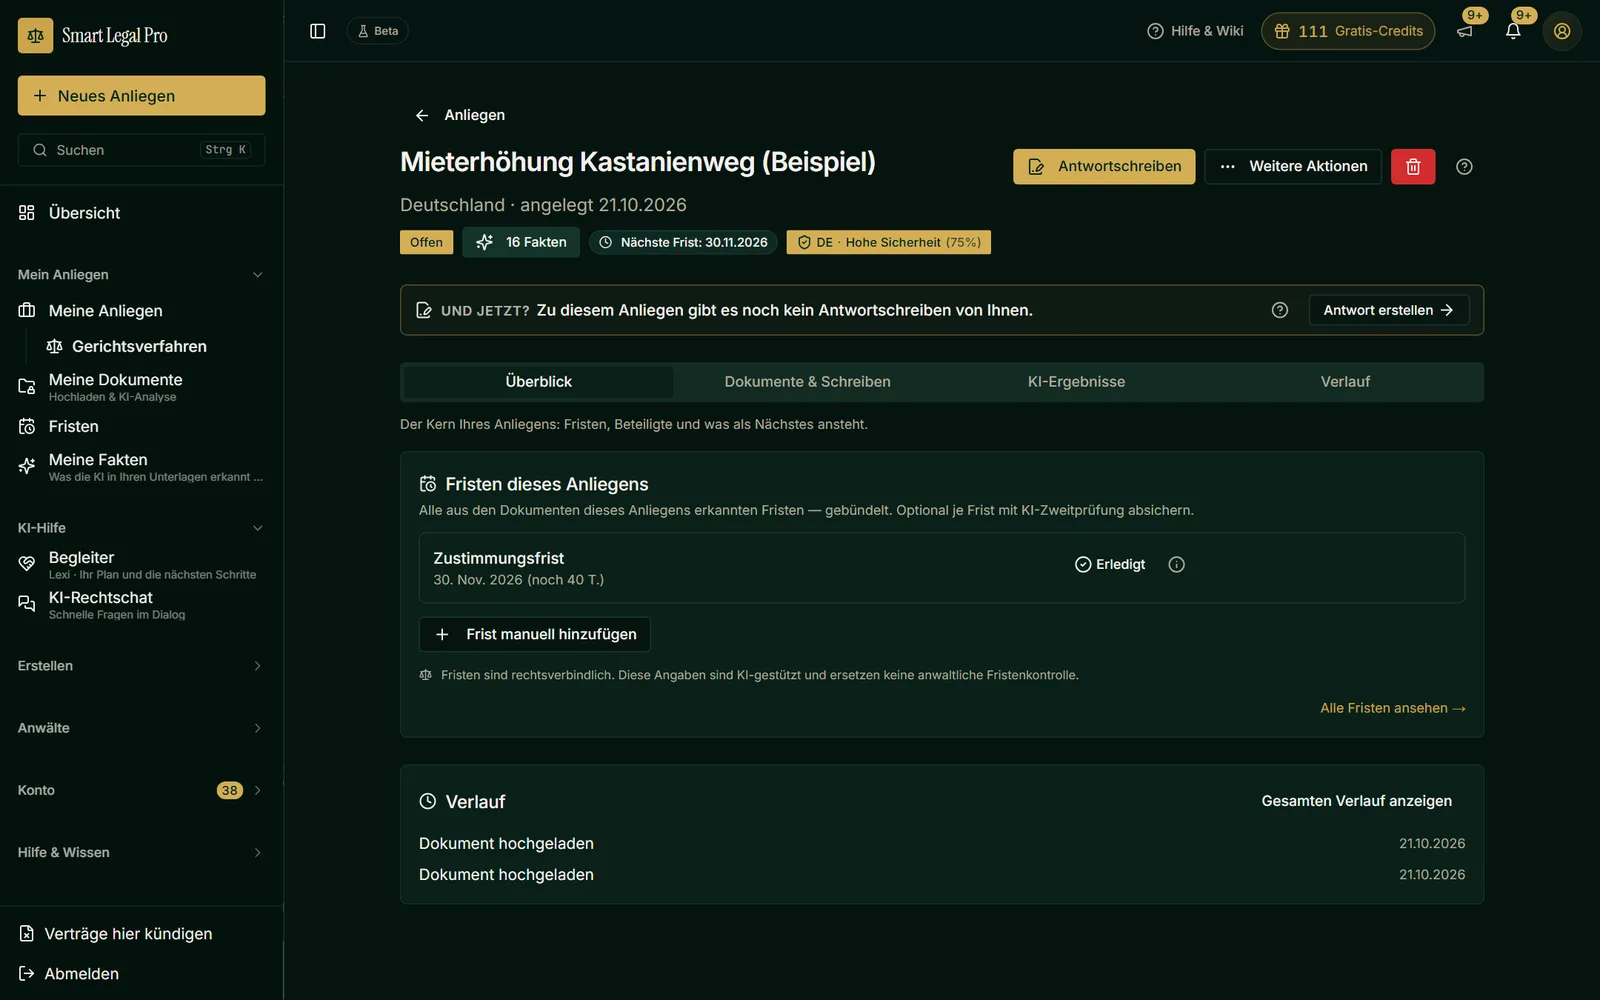Viewport: 1600px width, 1000px height.
Task: Toggle Erledigt status of Zustimmungsfrist
Action: [1110, 565]
